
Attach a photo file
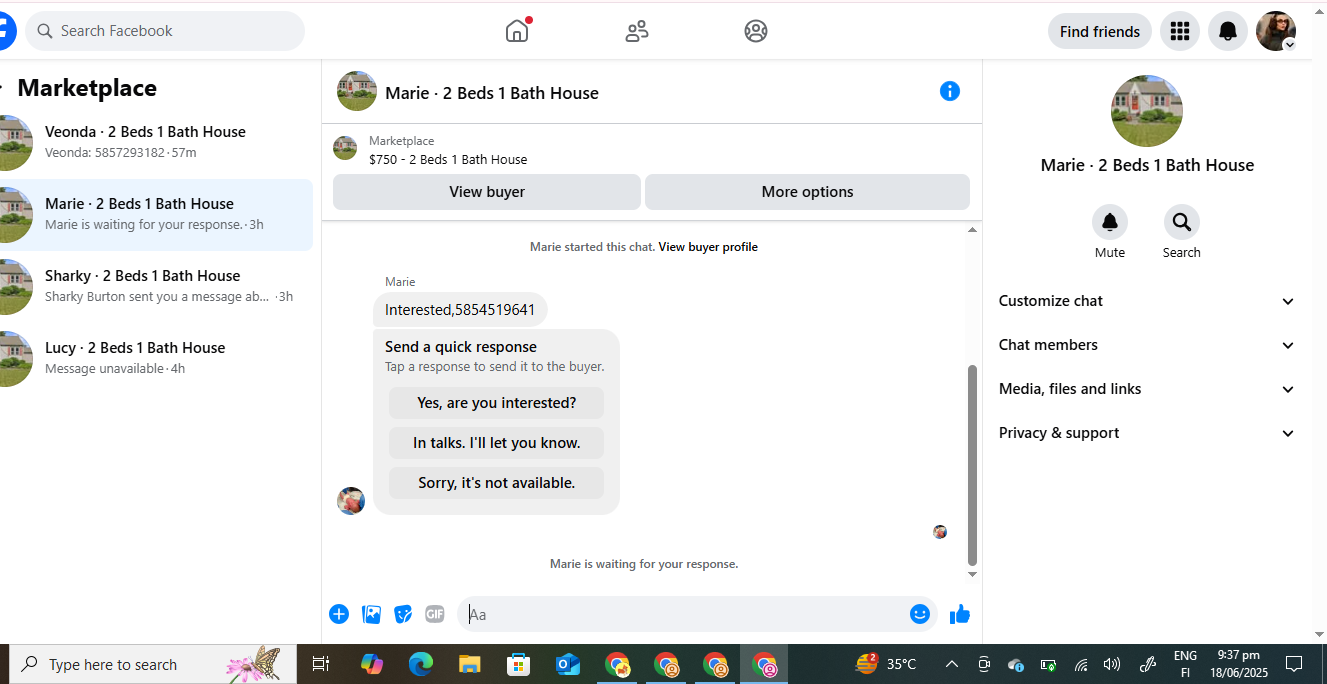(371, 614)
